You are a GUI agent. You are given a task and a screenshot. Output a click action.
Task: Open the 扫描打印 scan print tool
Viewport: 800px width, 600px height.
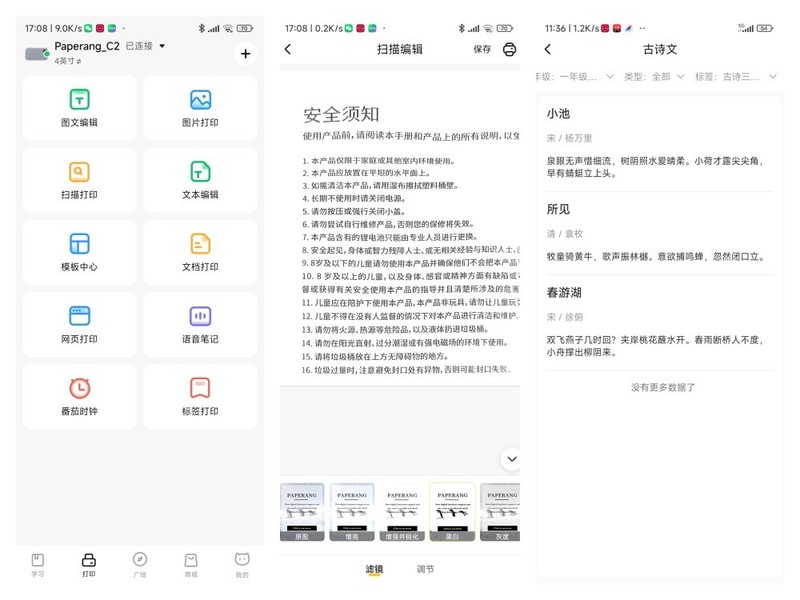click(x=79, y=179)
